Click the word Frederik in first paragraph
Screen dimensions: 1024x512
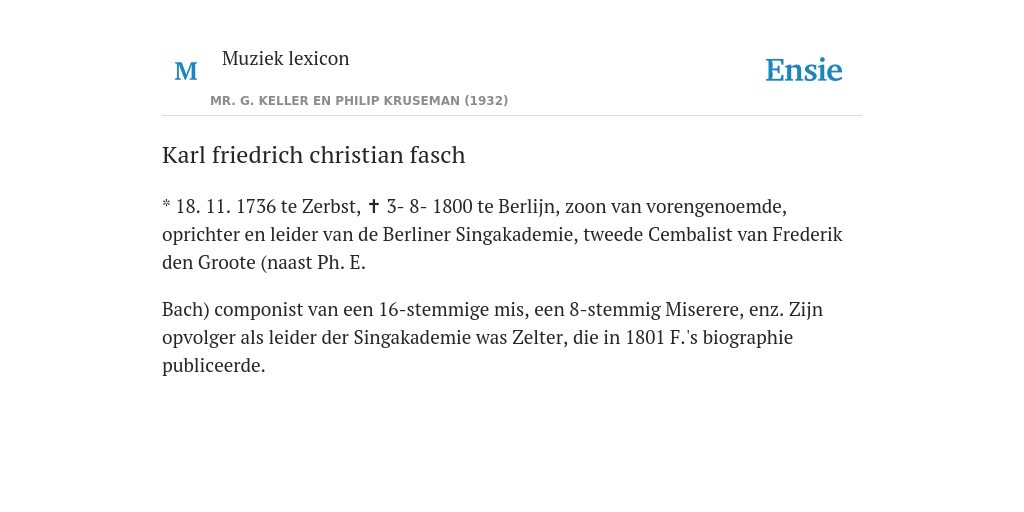tap(808, 234)
